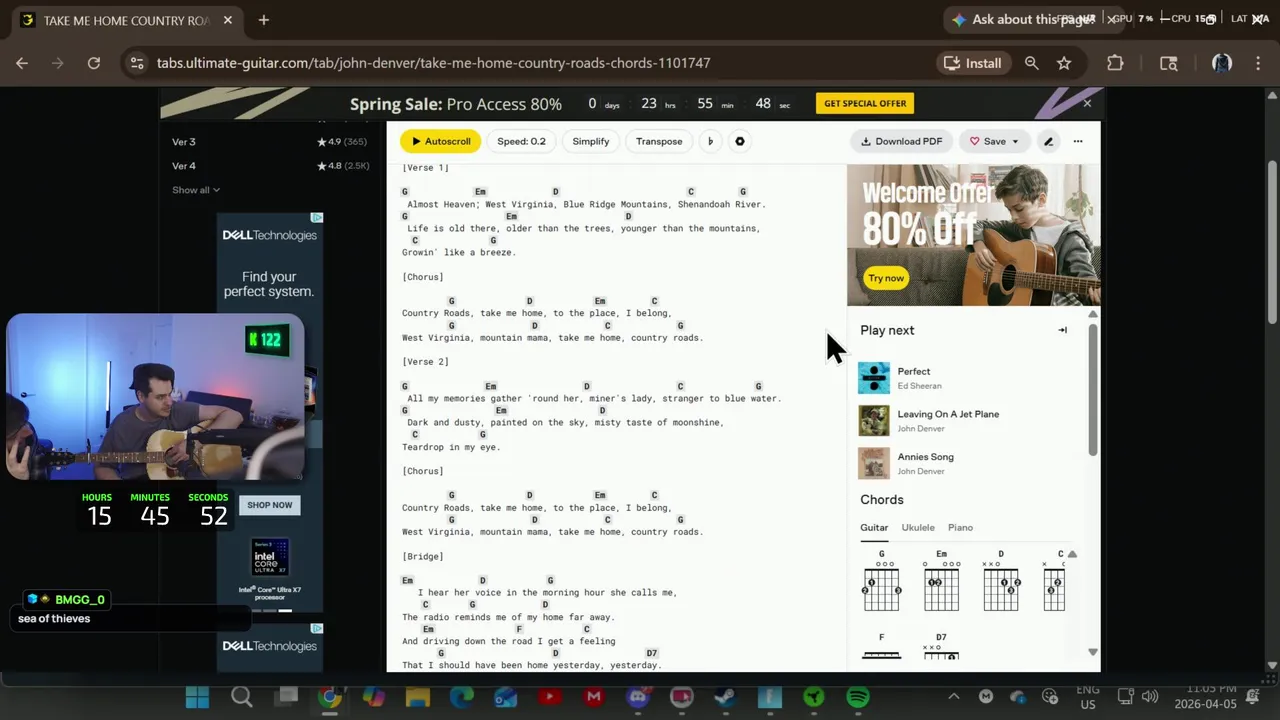Click the Annies Song album thumbnail
1280x720 pixels.
coord(874,463)
